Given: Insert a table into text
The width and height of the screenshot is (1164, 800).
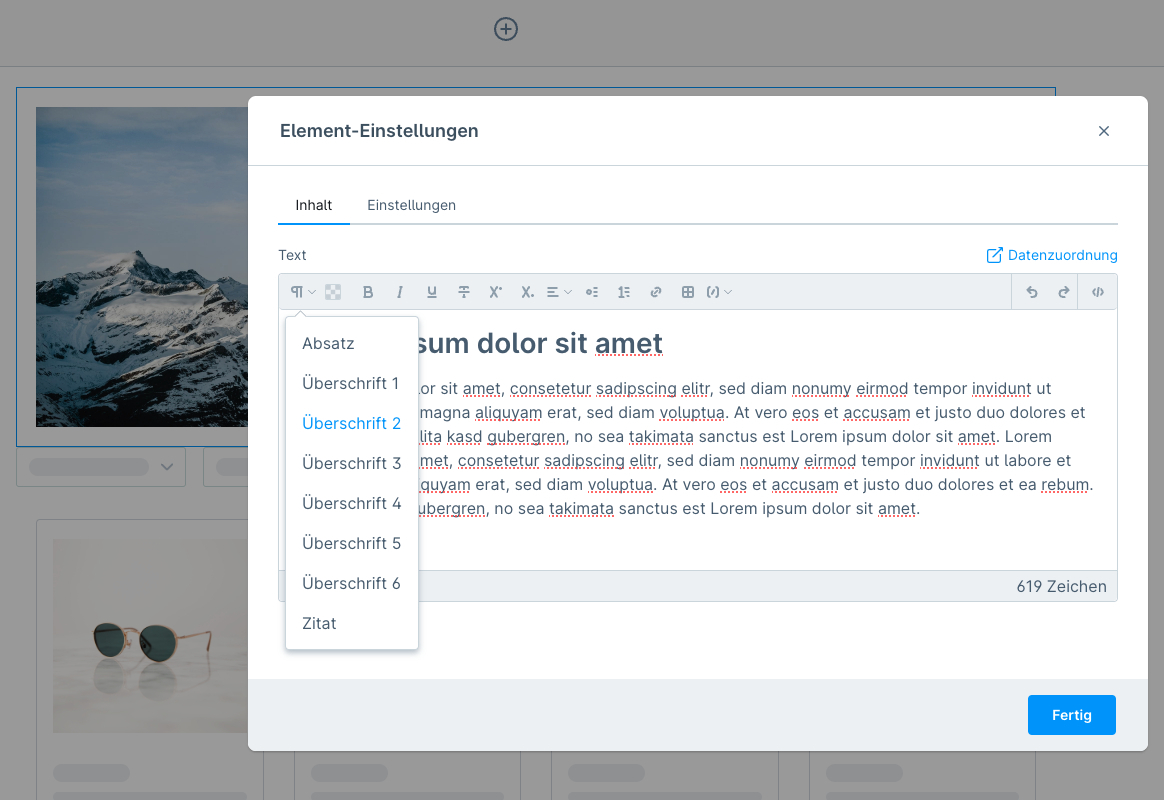Looking at the screenshot, I should 688,292.
